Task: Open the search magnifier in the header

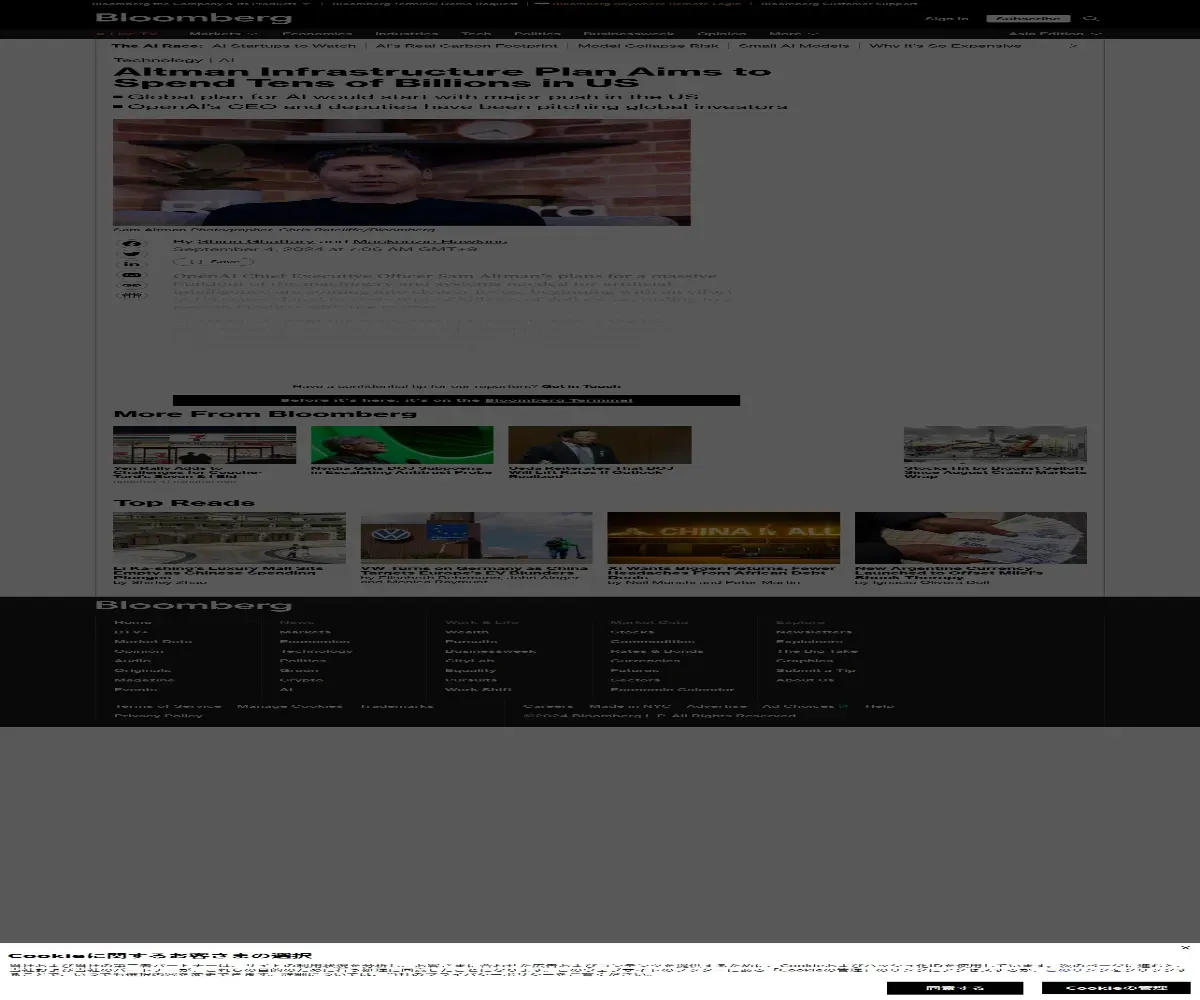Action: [1092, 18]
